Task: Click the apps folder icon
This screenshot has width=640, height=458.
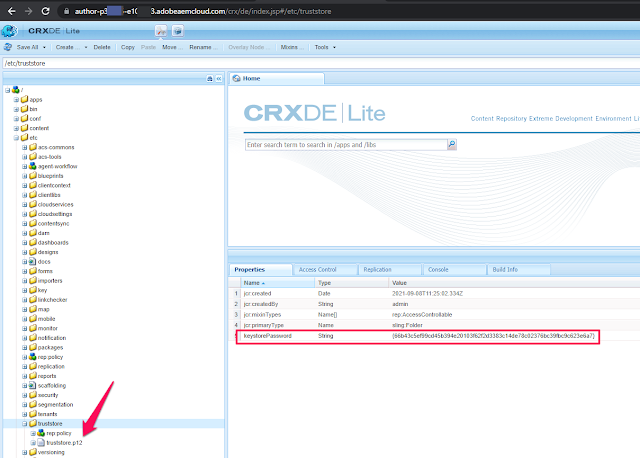Action: (24, 99)
